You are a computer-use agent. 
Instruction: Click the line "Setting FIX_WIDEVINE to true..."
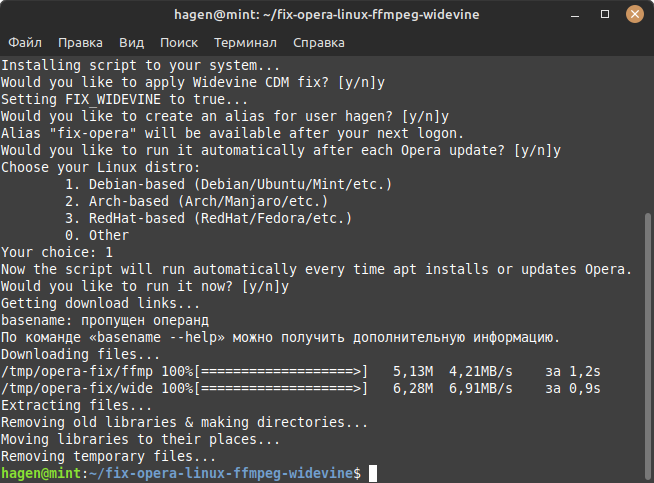pos(125,99)
